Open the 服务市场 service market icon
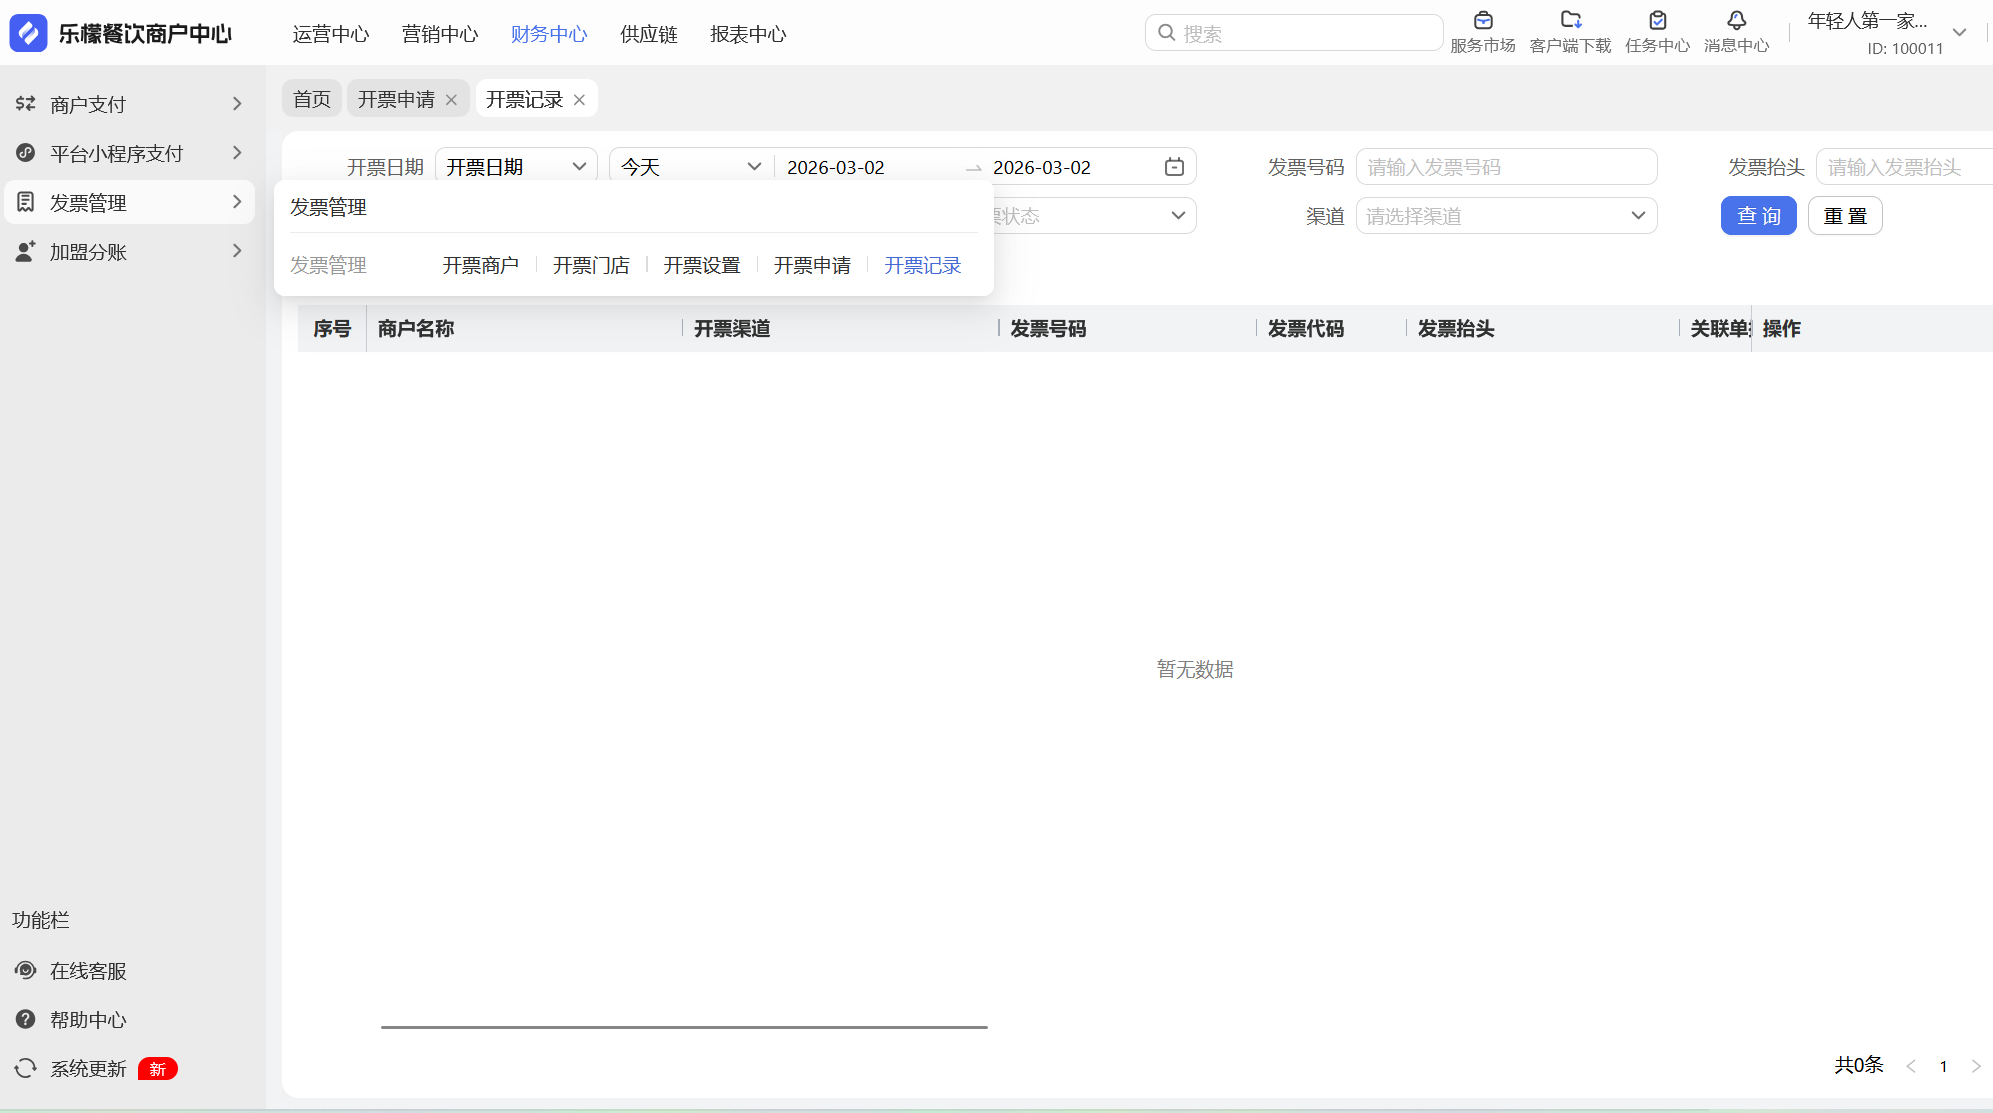This screenshot has height=1113, width=1993. (1482, 21)
